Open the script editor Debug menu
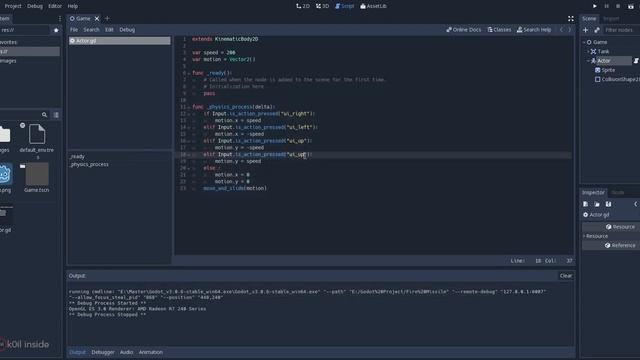The height and width of the screenshot is (360, 640). pos(127,30)
